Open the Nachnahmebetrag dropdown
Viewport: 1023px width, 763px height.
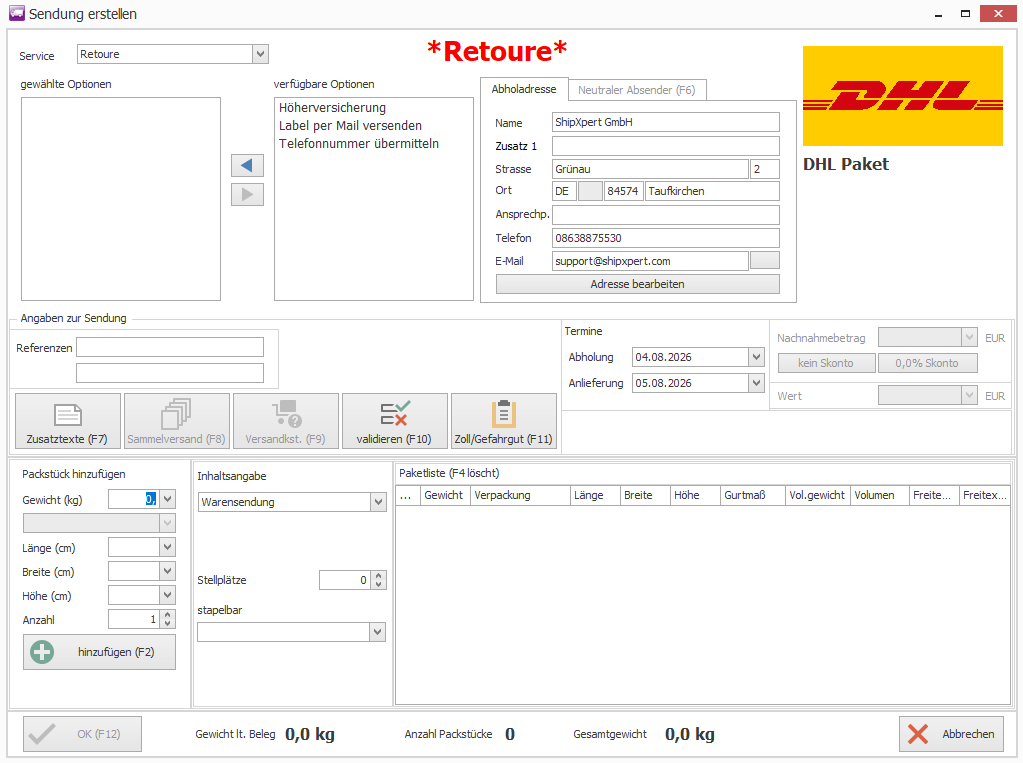point(970,337)
